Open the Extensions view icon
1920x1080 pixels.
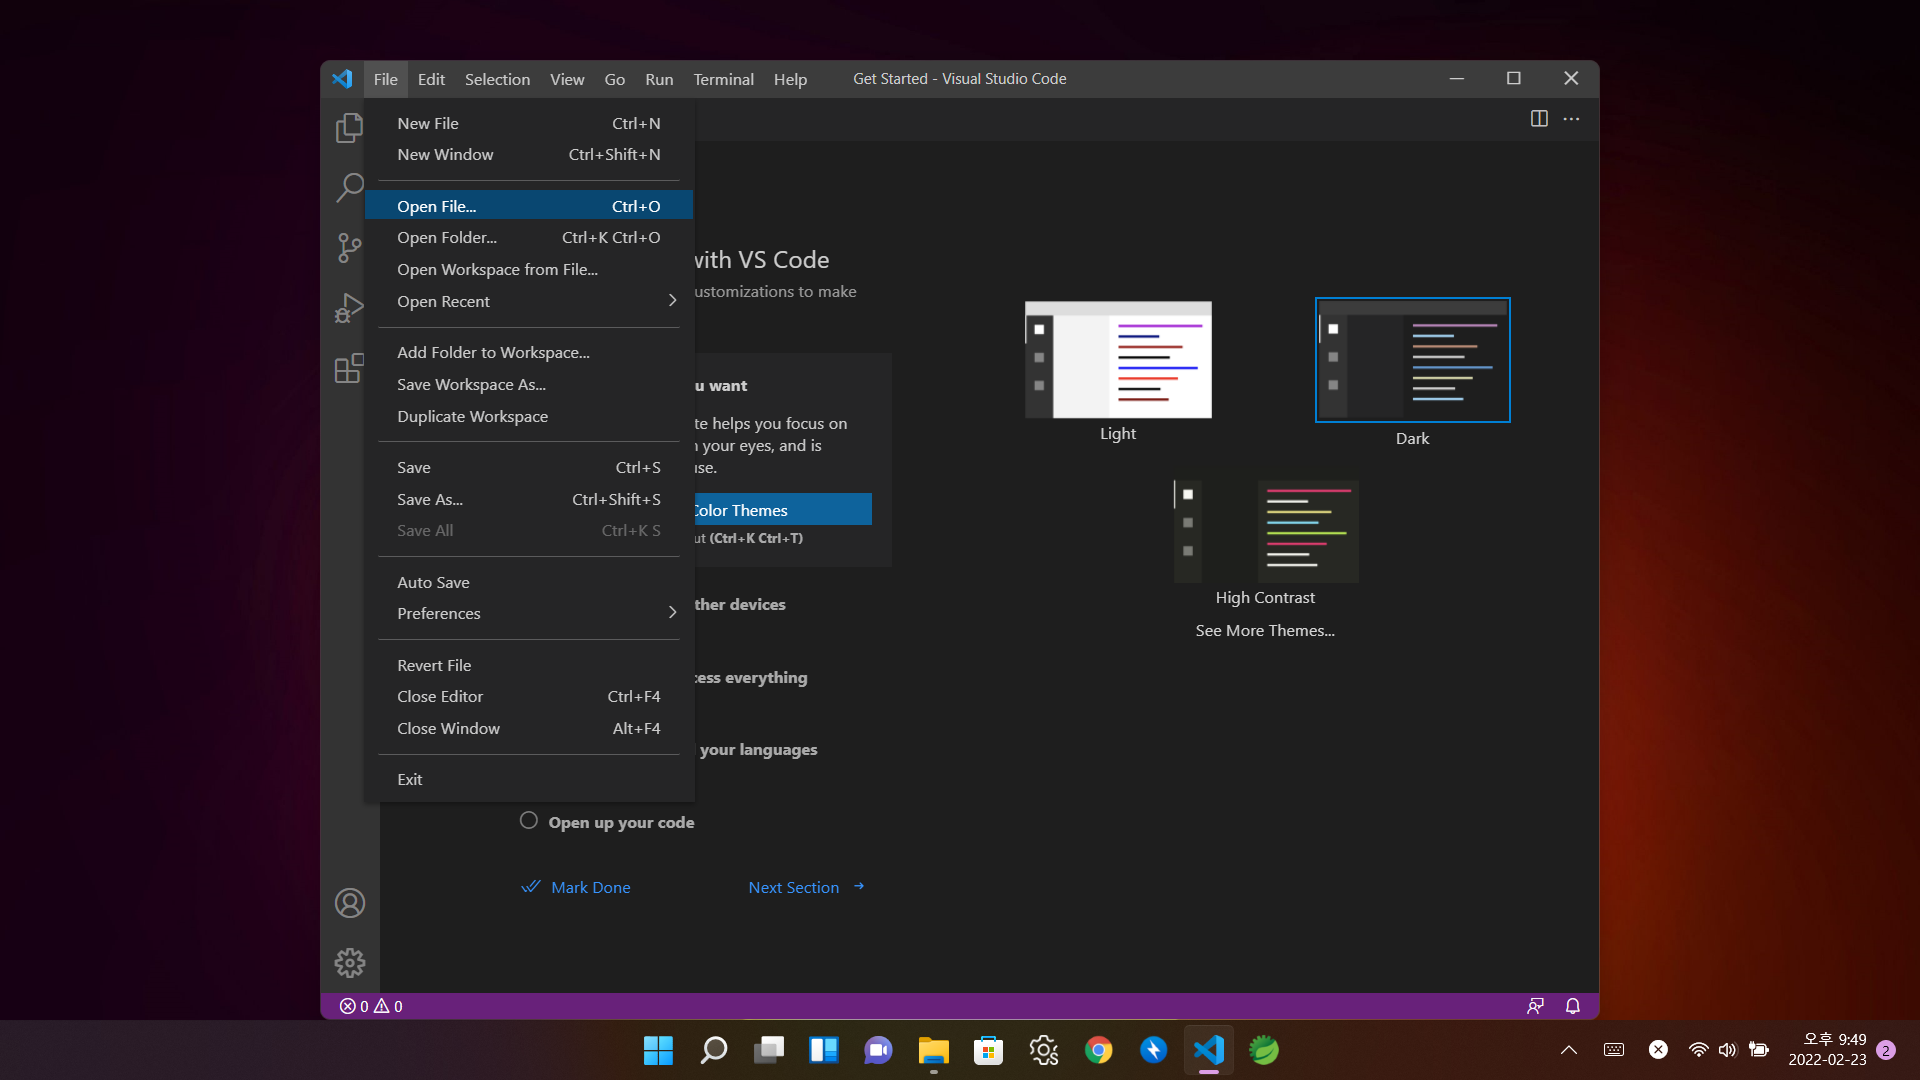(349, 369)
